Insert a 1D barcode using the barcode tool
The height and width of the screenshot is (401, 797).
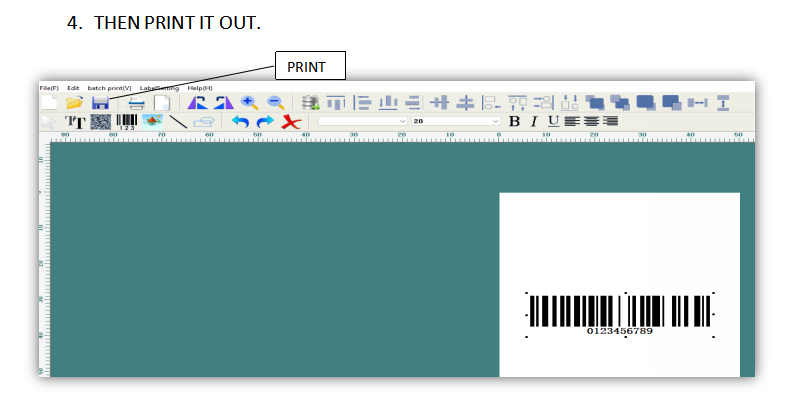pyautogui.click(x=127, y=122)
